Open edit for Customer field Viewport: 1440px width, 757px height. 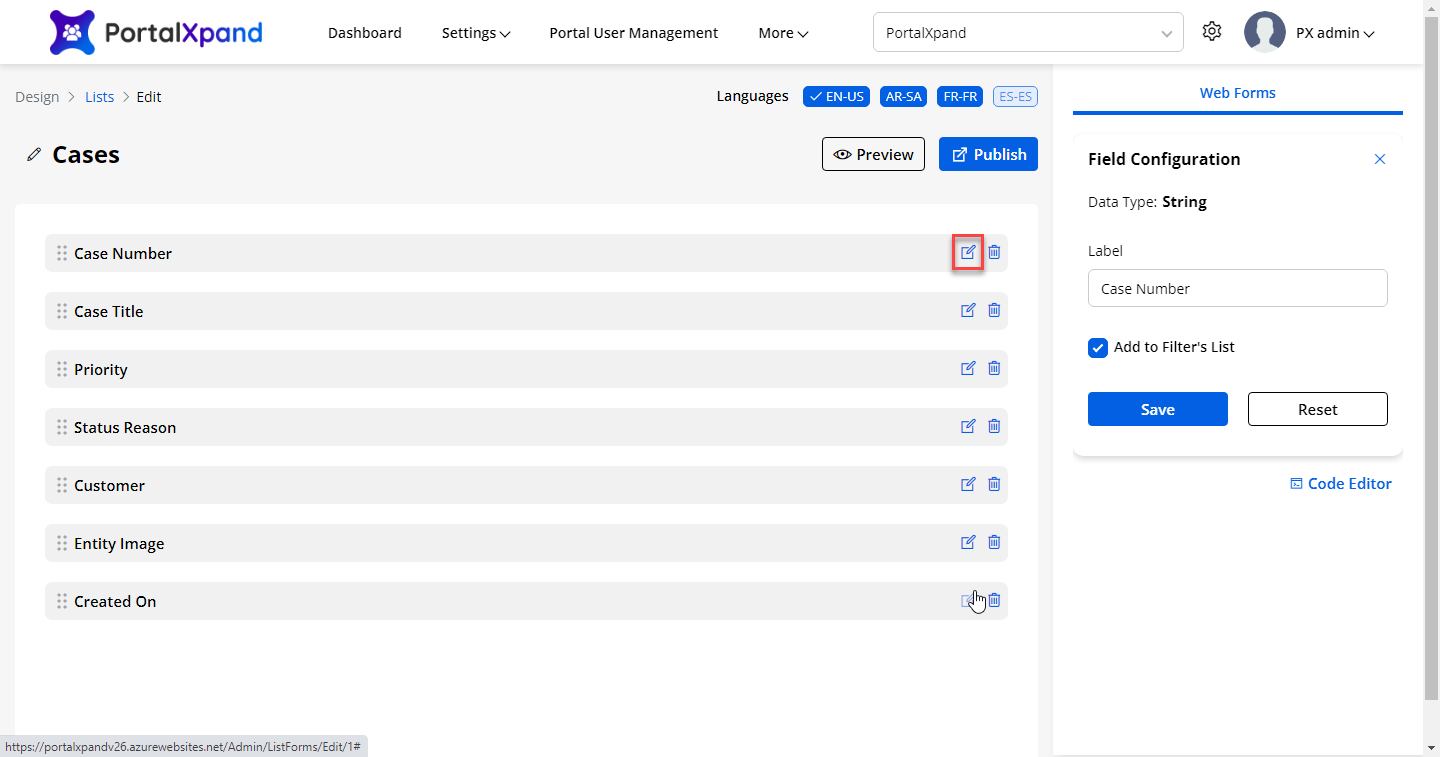[x=968, y=484]
